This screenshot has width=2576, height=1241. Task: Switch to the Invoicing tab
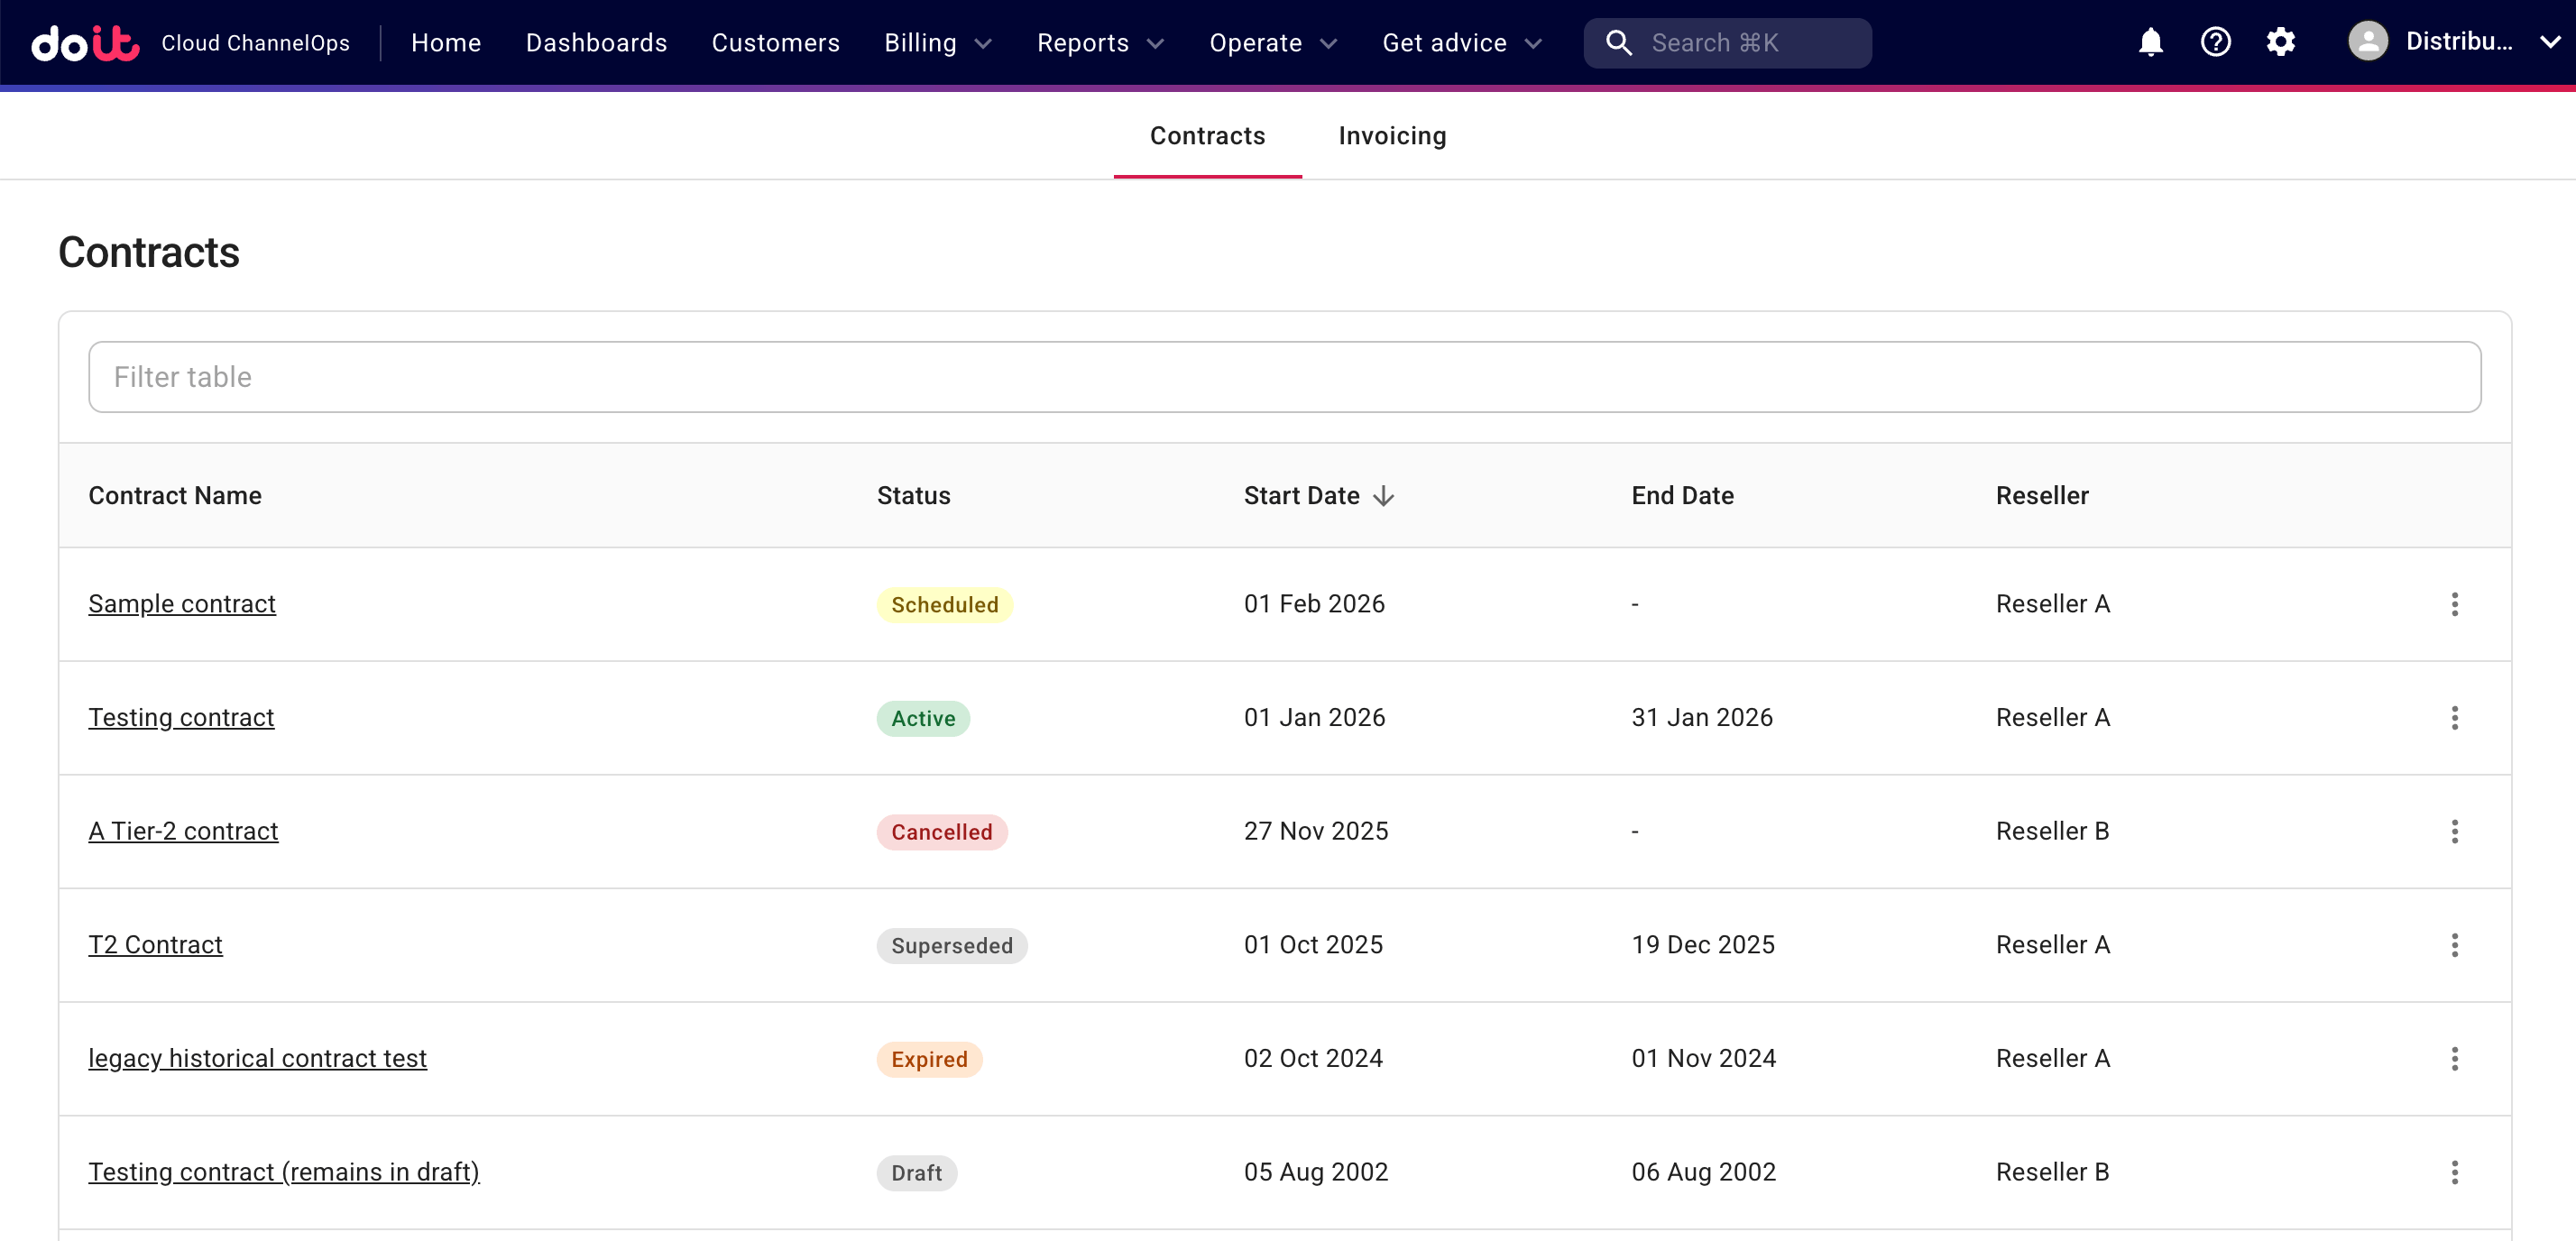tap(1391, 136)
